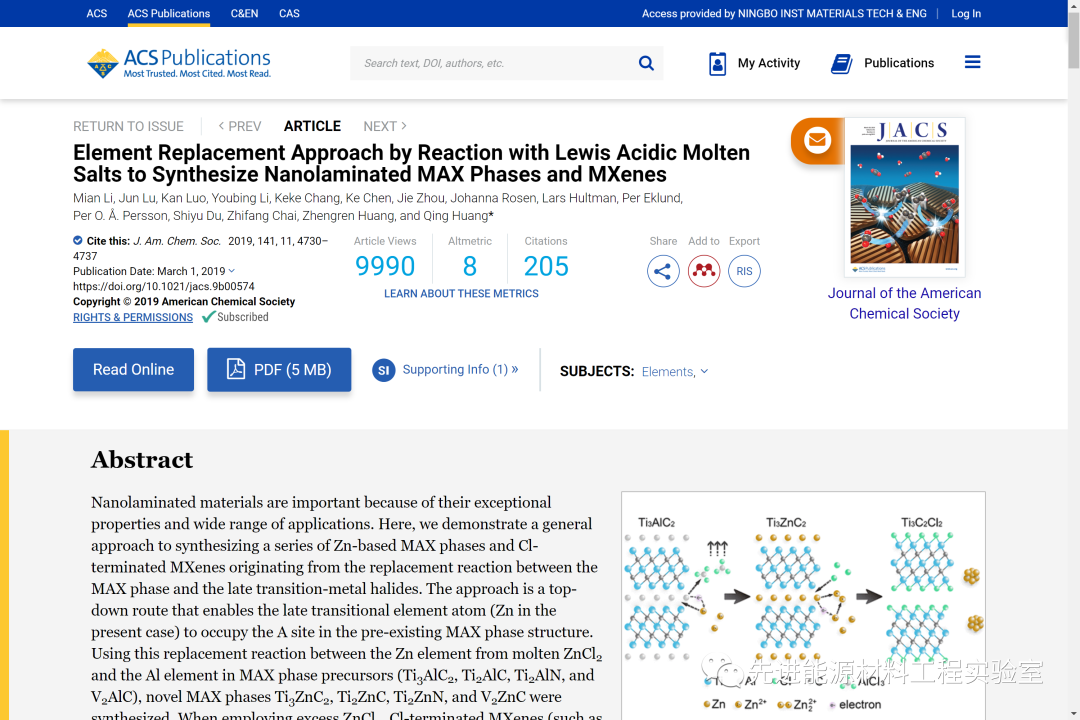The width and height of the screenshot is (1080, 720).
Task: Click the Publications book icon
Action: 842,63
